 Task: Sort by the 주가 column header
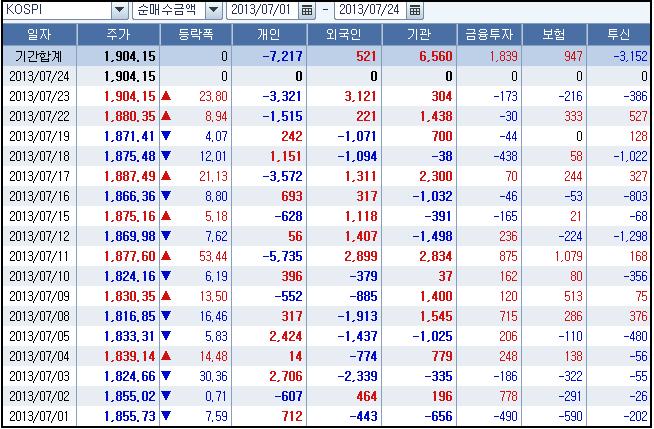[x=118, y=35]
